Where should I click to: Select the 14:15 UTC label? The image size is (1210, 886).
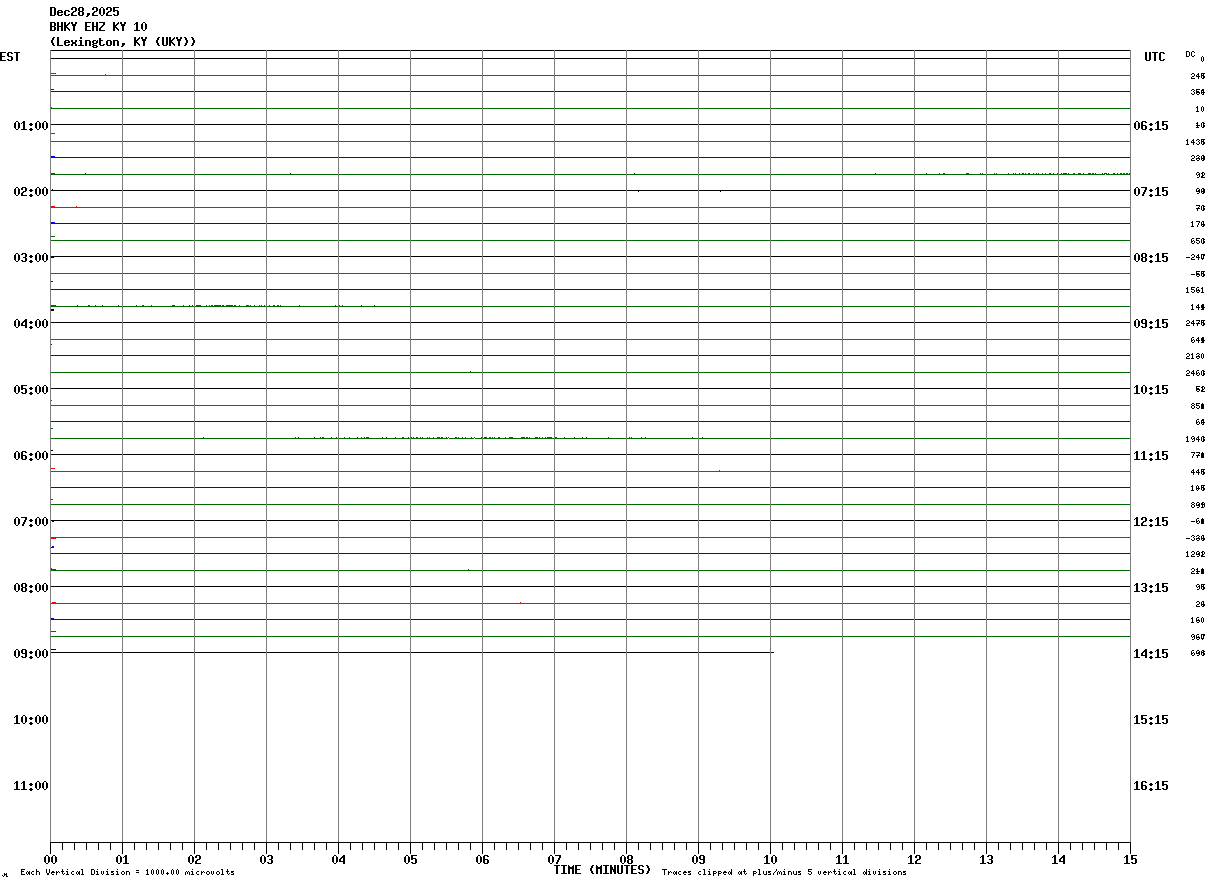pyautogui.click(x=1151, y=654)
